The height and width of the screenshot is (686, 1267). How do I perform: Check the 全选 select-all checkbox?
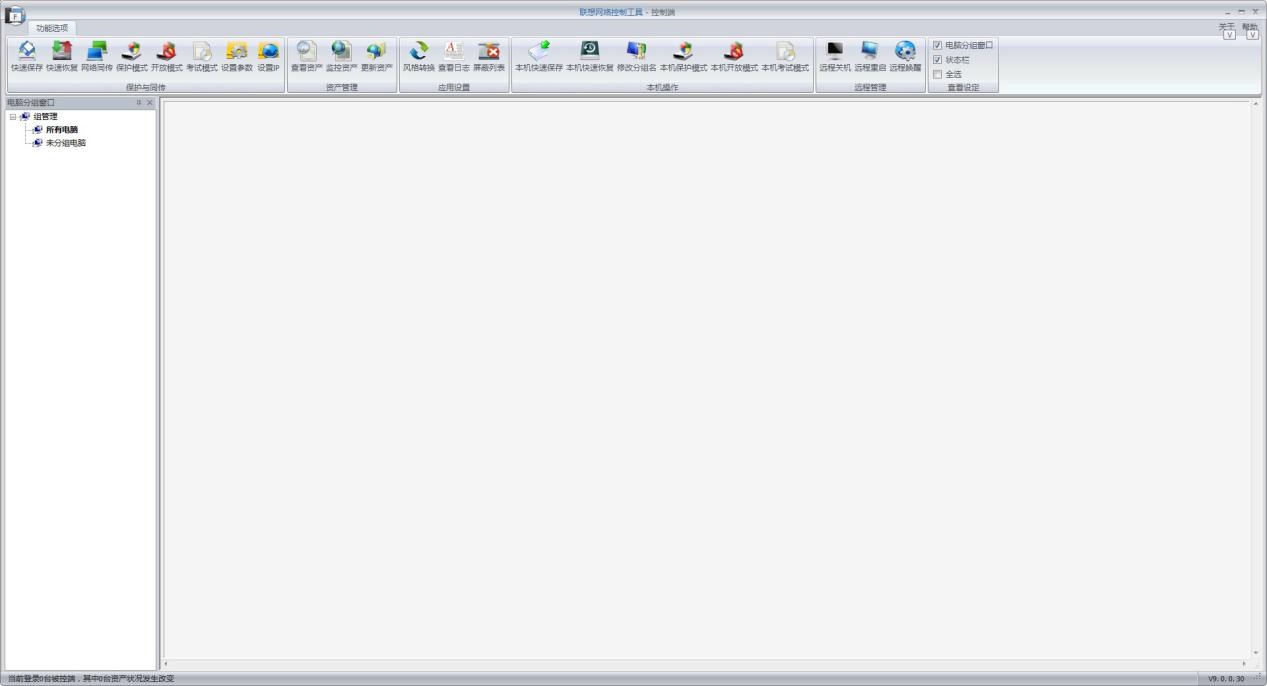pos(937,74)
